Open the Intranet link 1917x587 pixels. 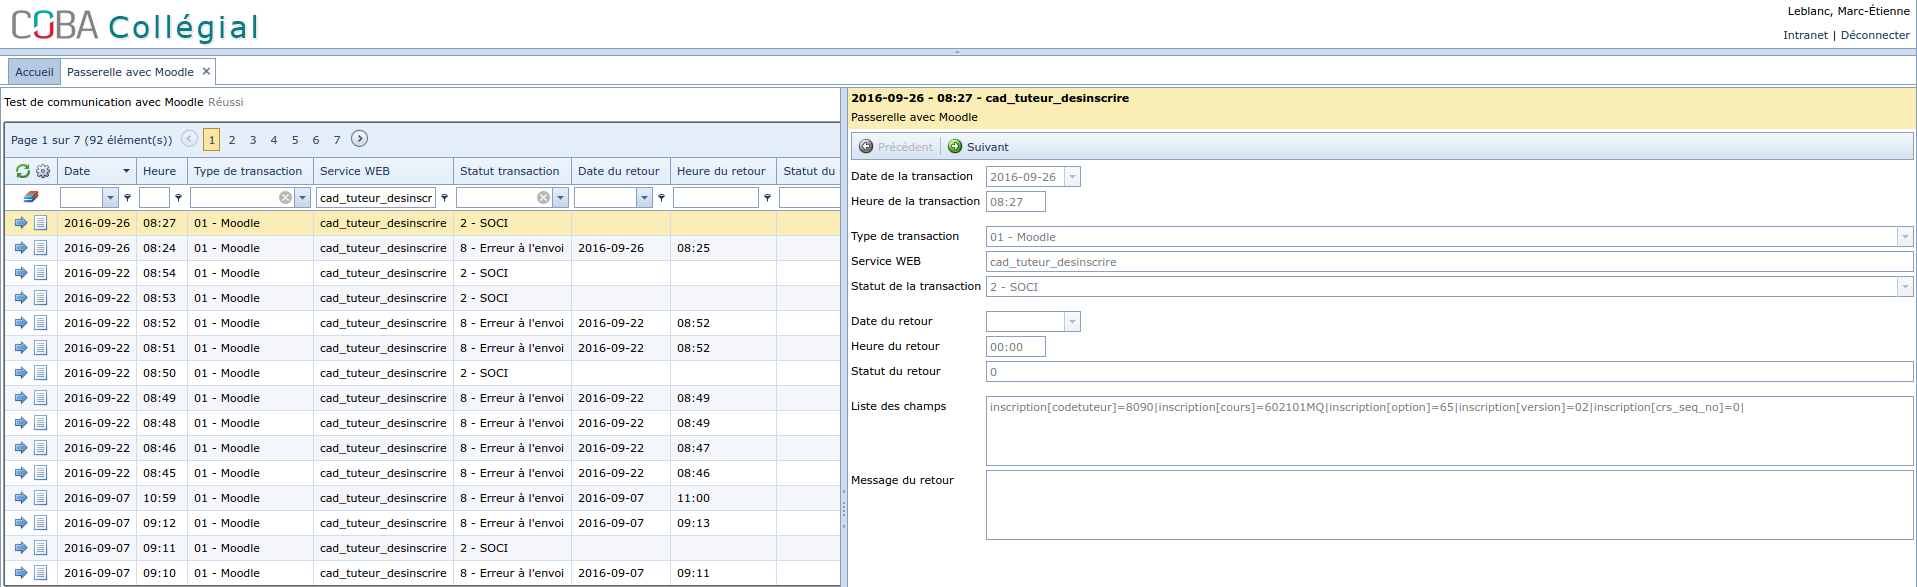point(1805,35)
